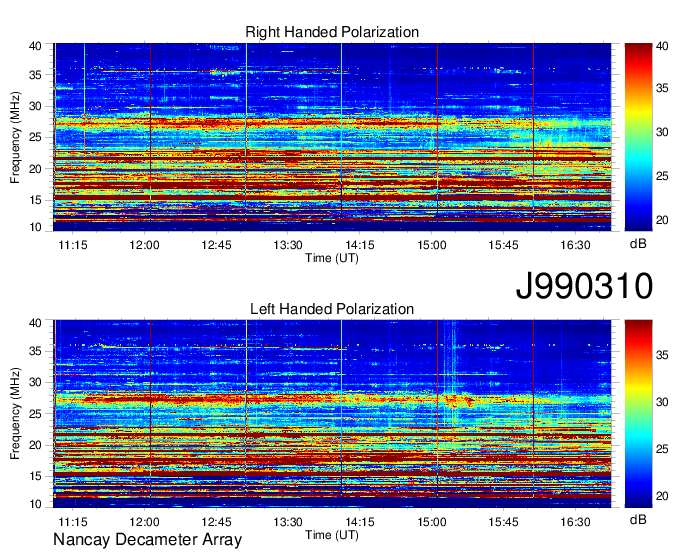
Task: Click "Frequency (MHz)" label of Left Handed plot
Action: pos(15,414)
